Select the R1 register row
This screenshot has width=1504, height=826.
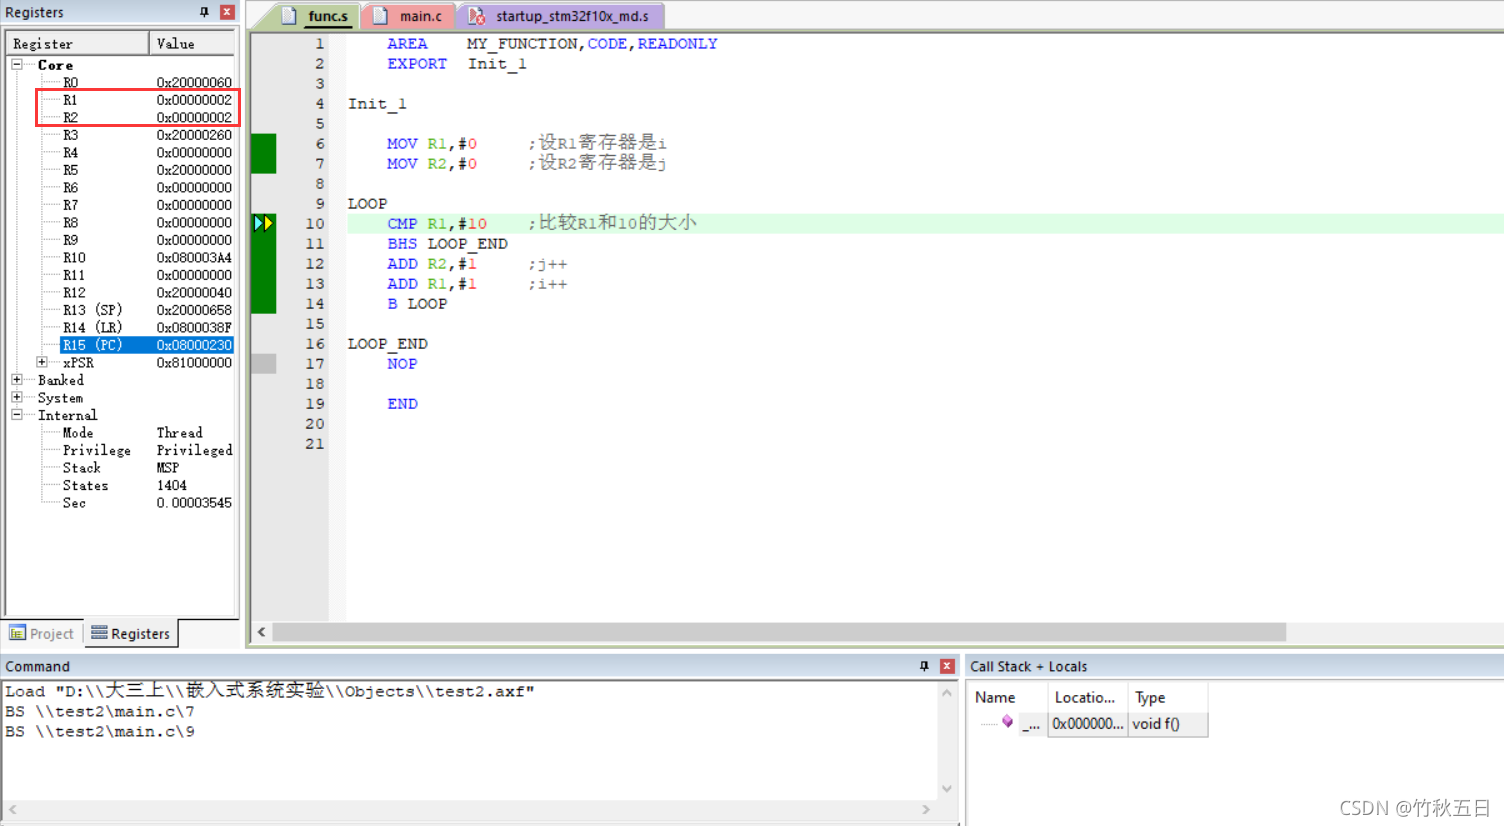(147, 100)
